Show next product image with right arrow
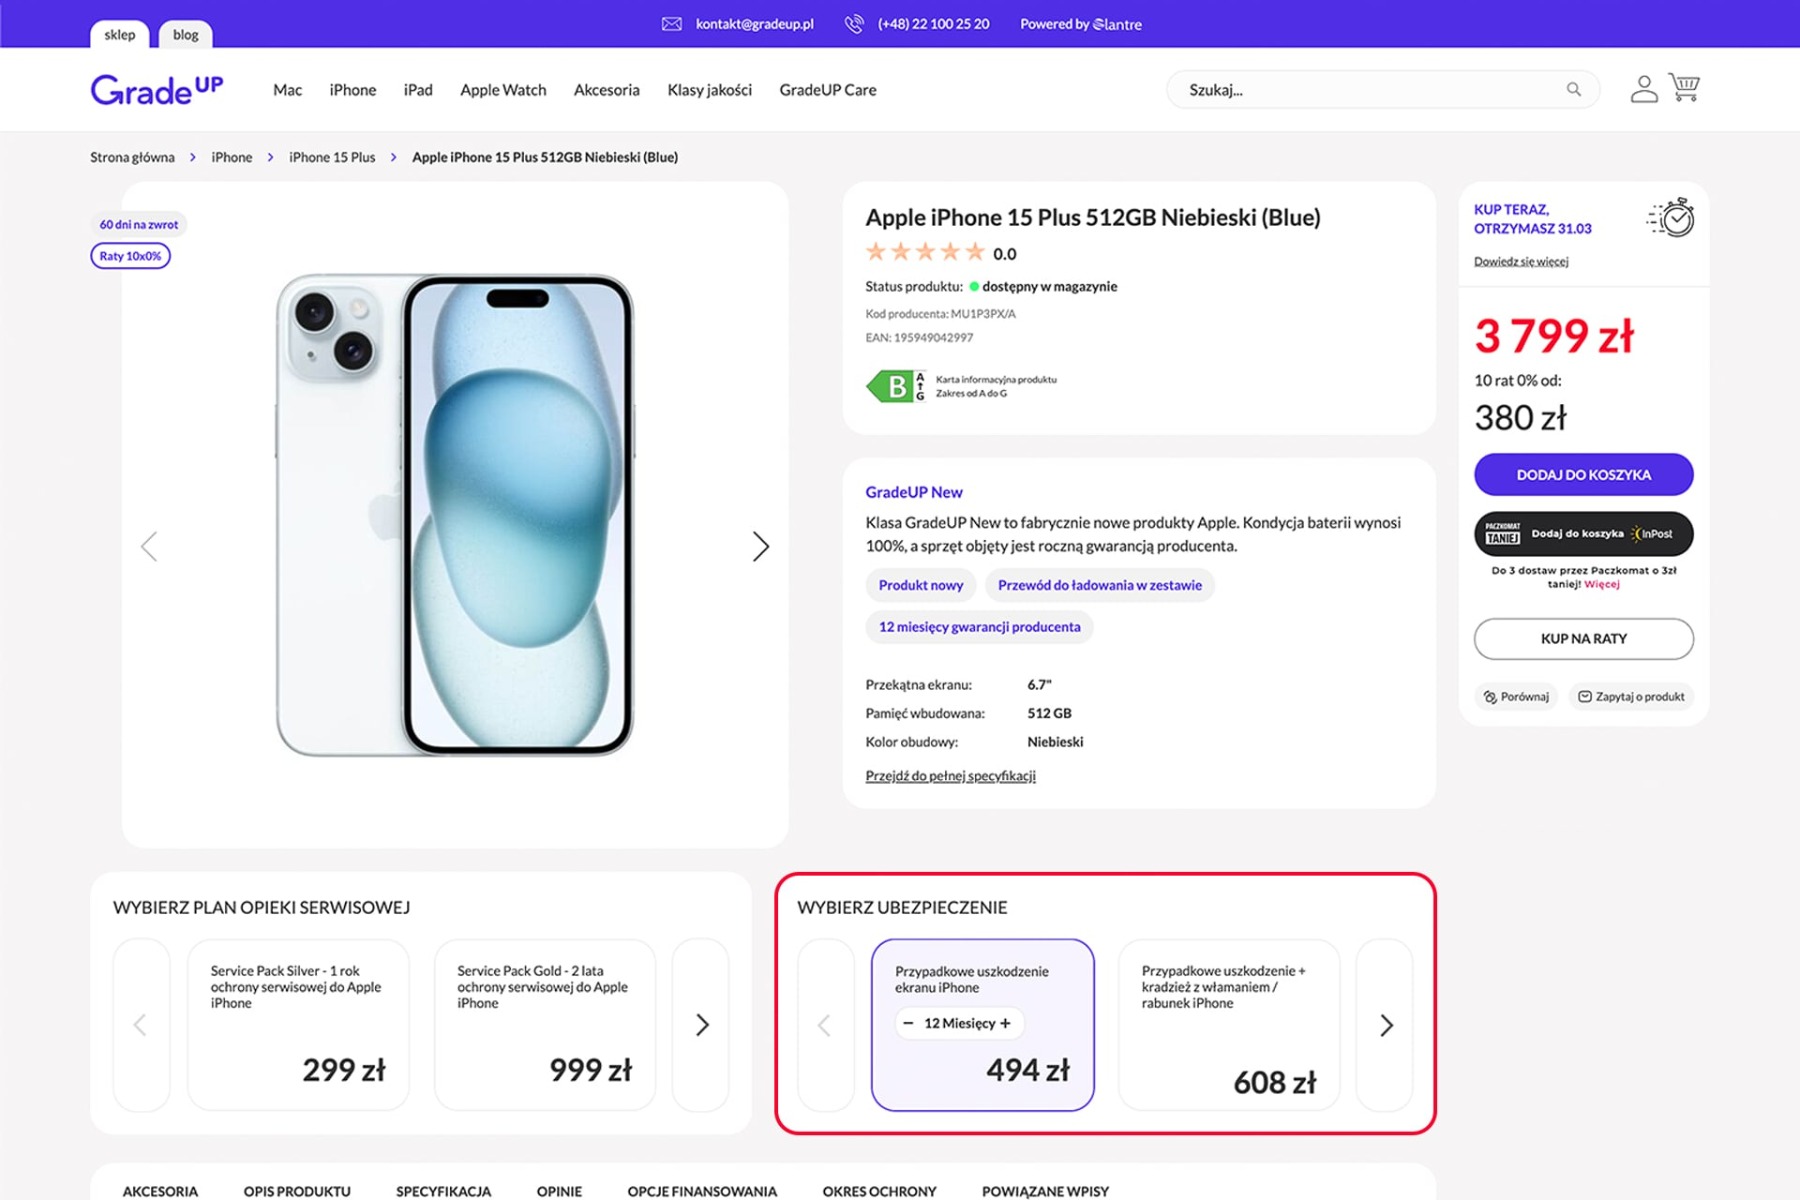 pos(760,546)
